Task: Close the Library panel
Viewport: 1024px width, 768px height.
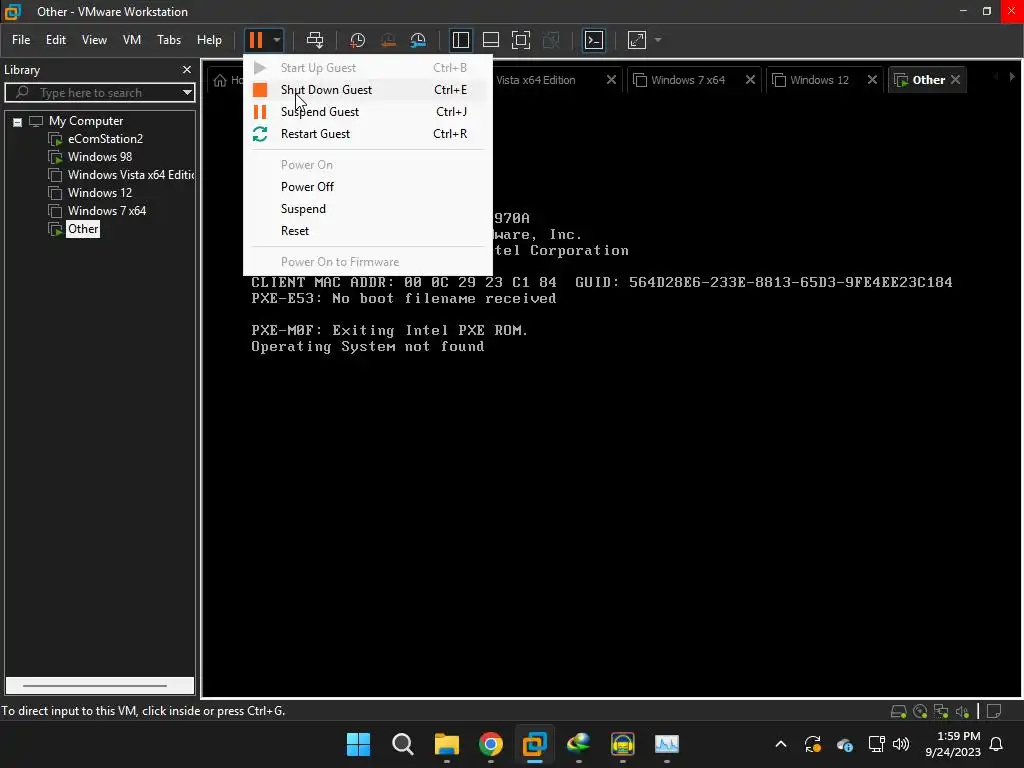Action: pyautogui.click(x=187, y=69)
